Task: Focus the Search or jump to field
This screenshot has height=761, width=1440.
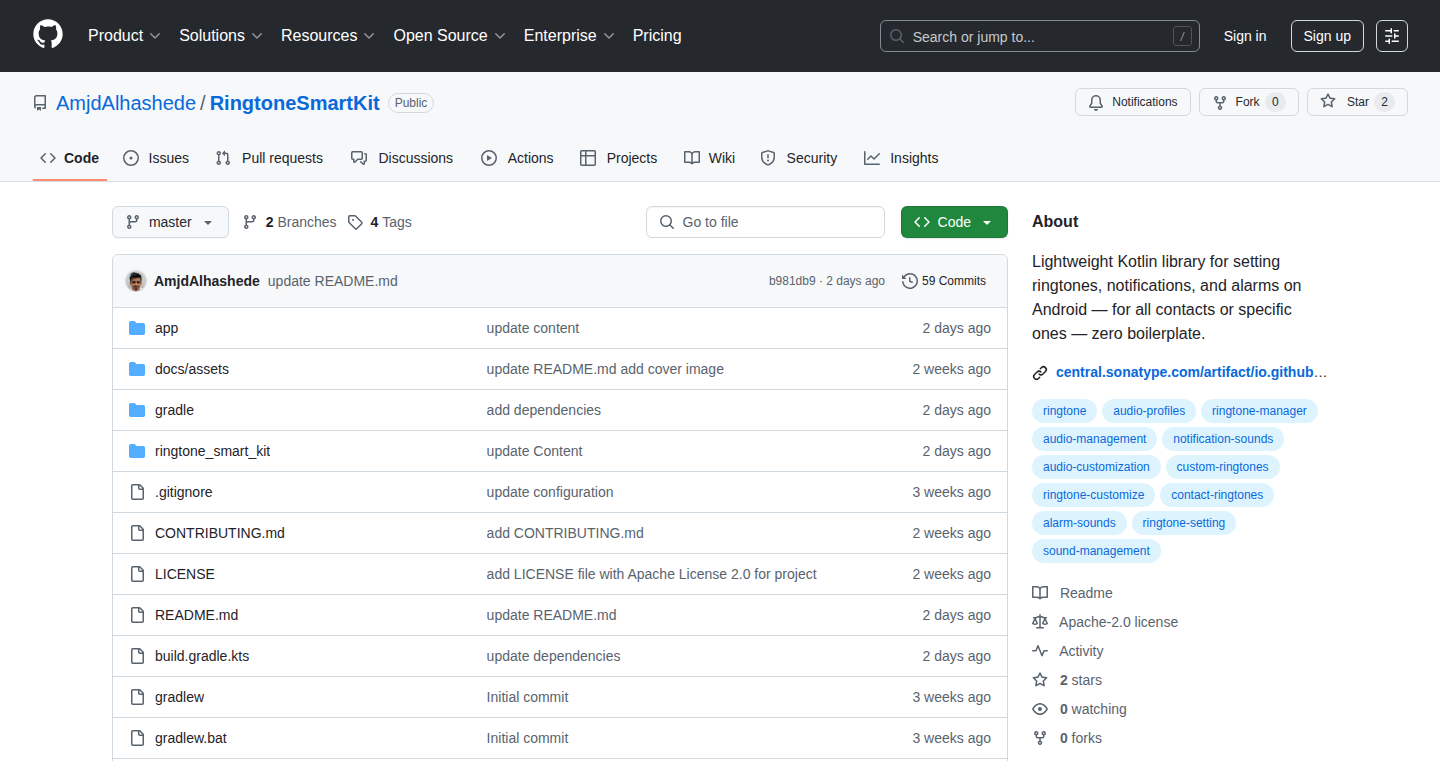Action: 1040,36
